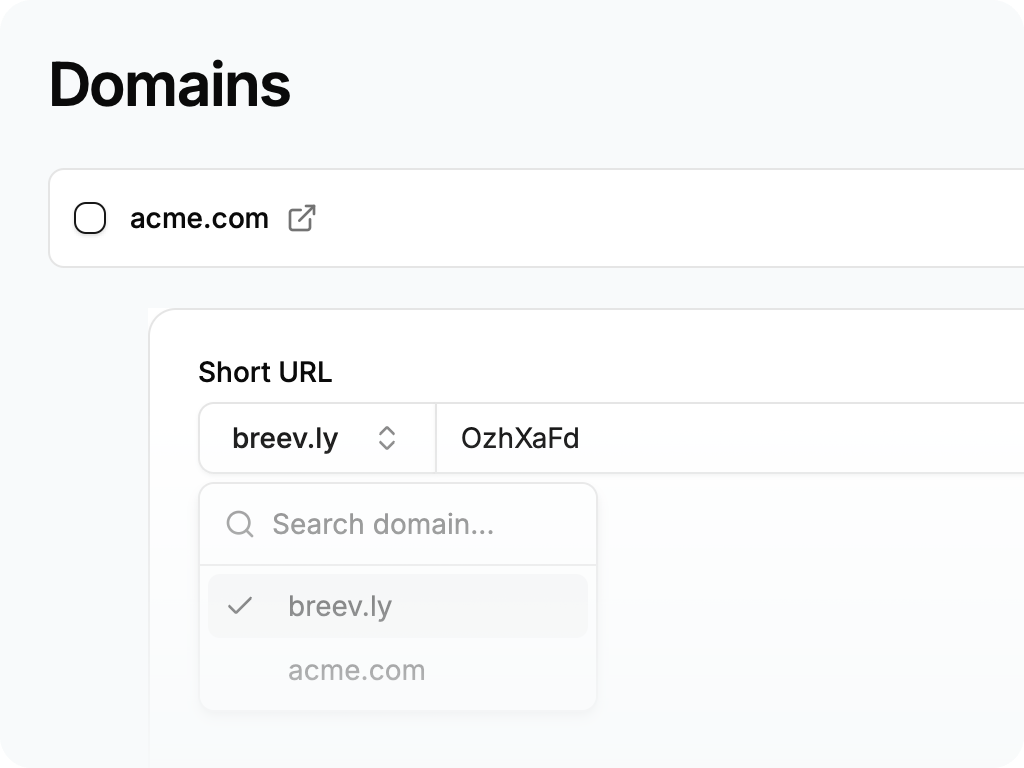Click empty area right of OzhXaFd text

click(800, 438)
